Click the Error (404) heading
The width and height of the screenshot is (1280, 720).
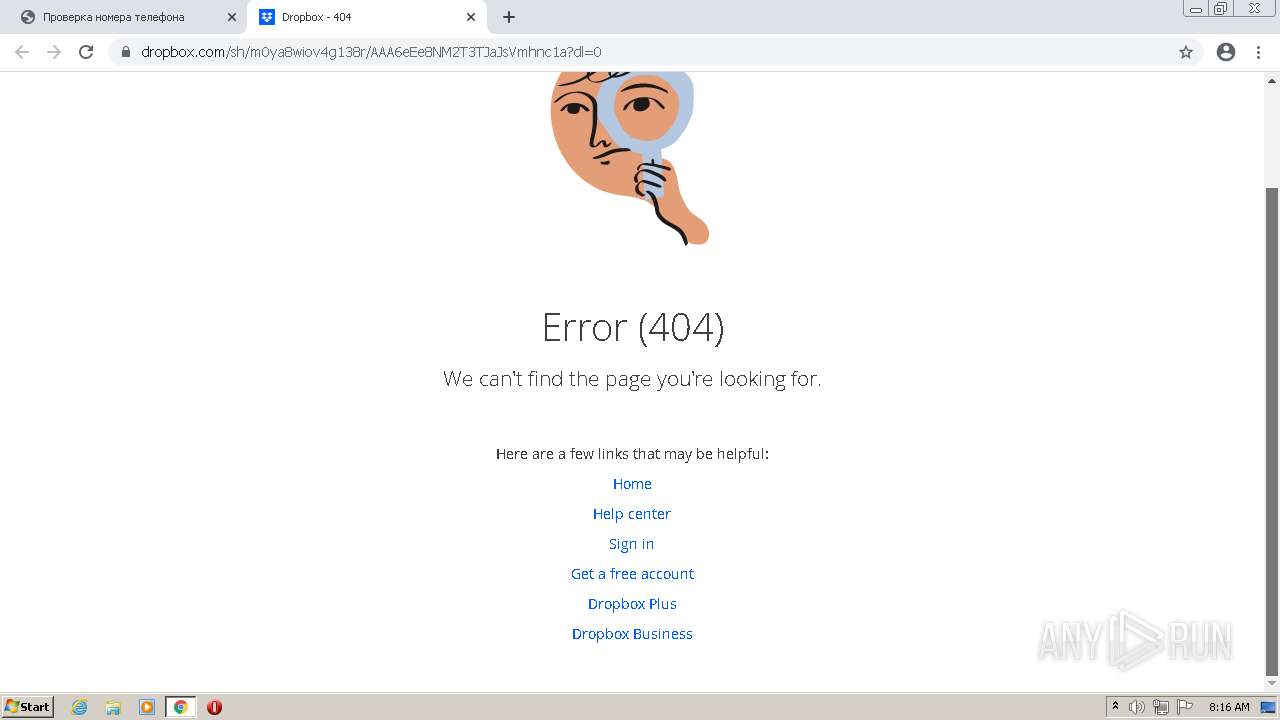[633, 327]
